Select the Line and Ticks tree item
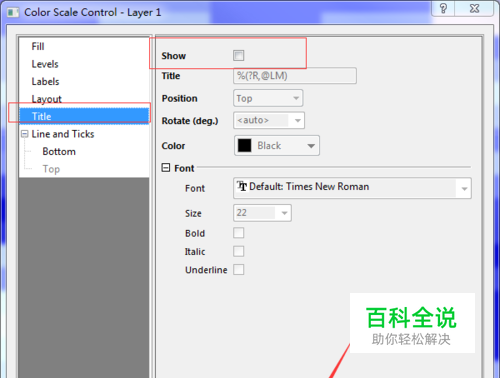 [63, 134]
